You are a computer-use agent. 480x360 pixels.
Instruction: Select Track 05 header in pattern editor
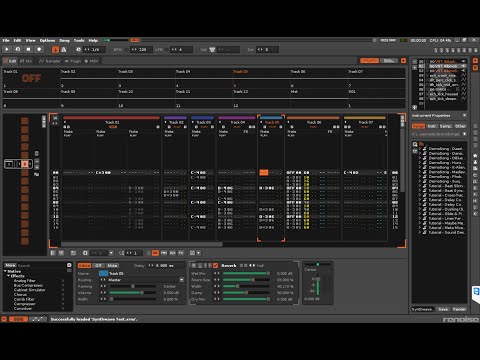(x=272, y=122)
